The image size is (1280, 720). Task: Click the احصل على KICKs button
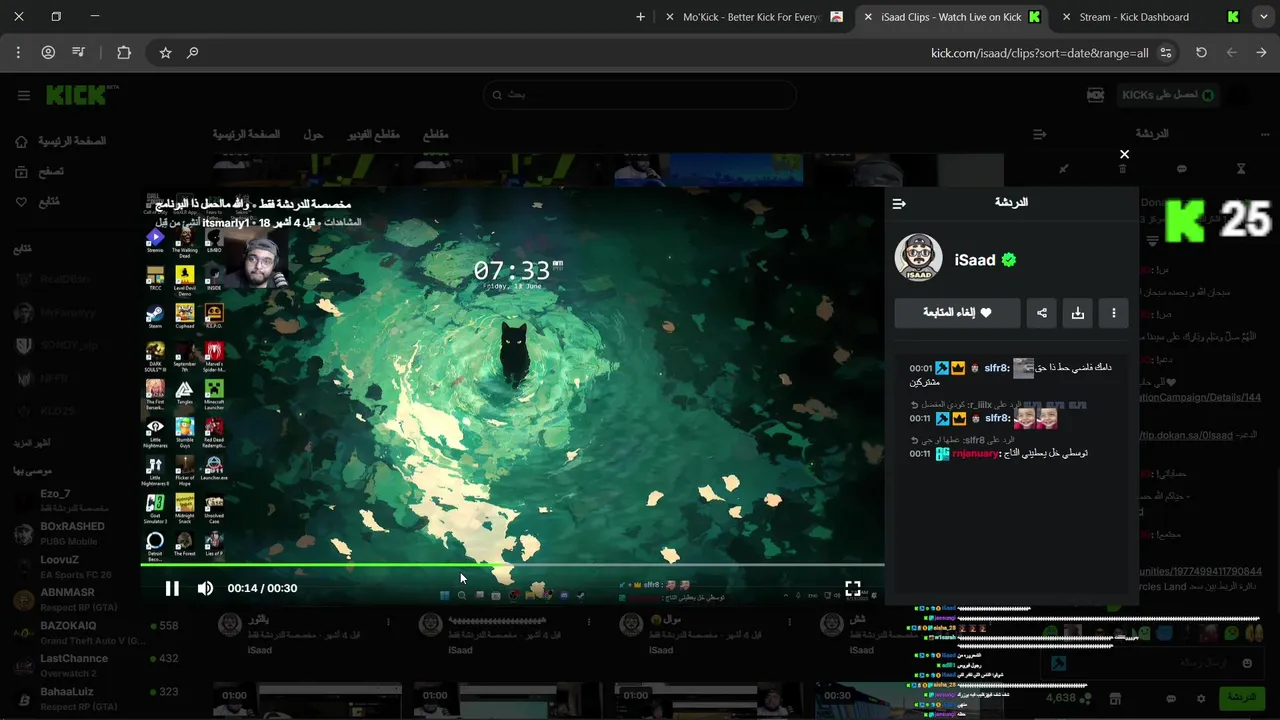tap(1166, 95)
